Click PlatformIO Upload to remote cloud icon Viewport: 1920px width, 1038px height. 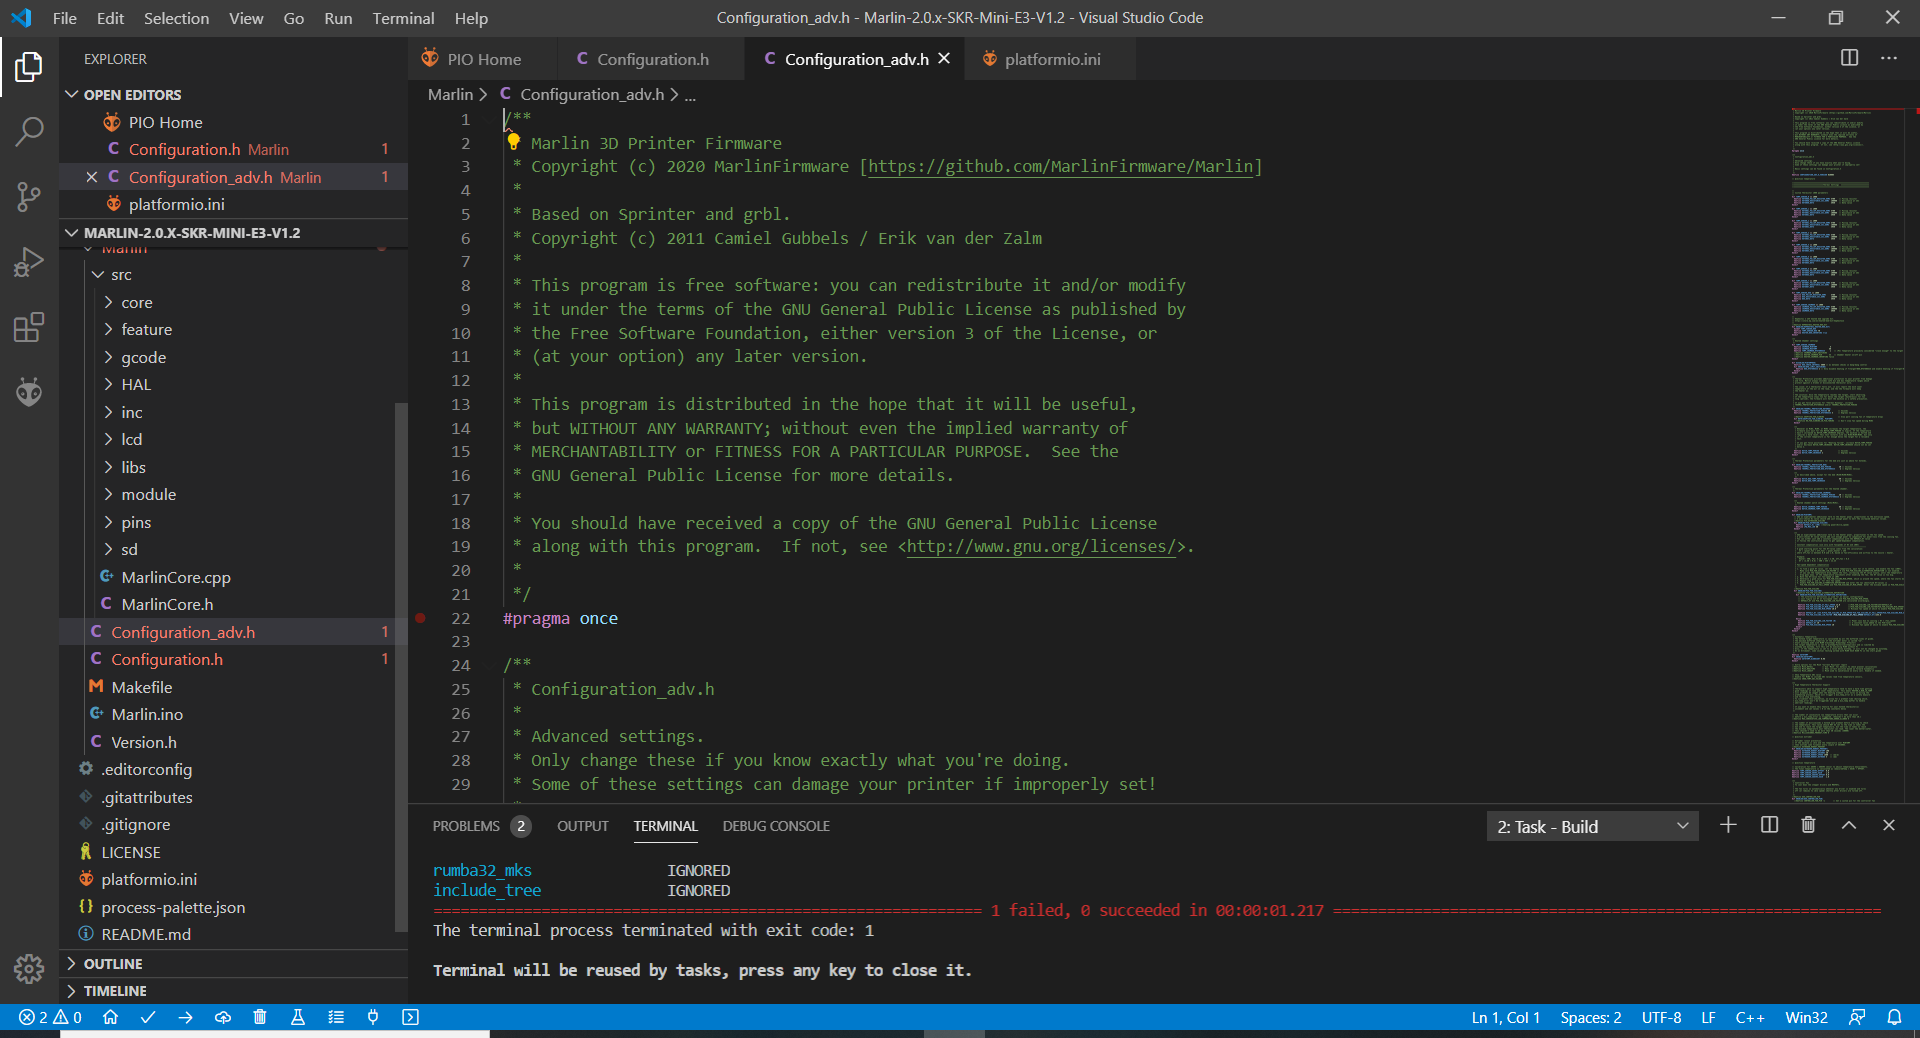point(223,1017)
